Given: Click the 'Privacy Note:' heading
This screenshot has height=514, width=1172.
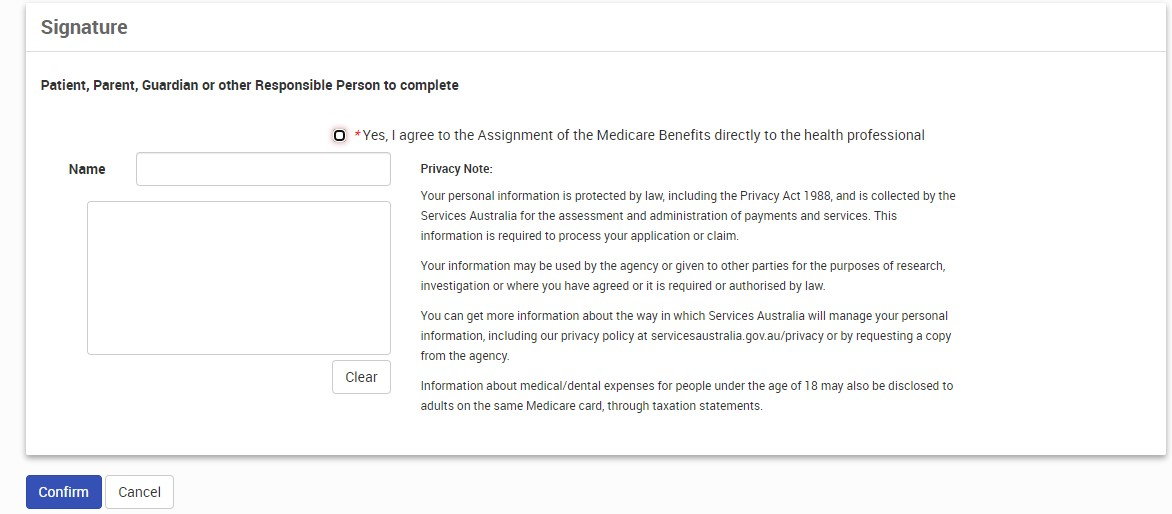Looking at the screenshot, I should [x=457, y=169].
